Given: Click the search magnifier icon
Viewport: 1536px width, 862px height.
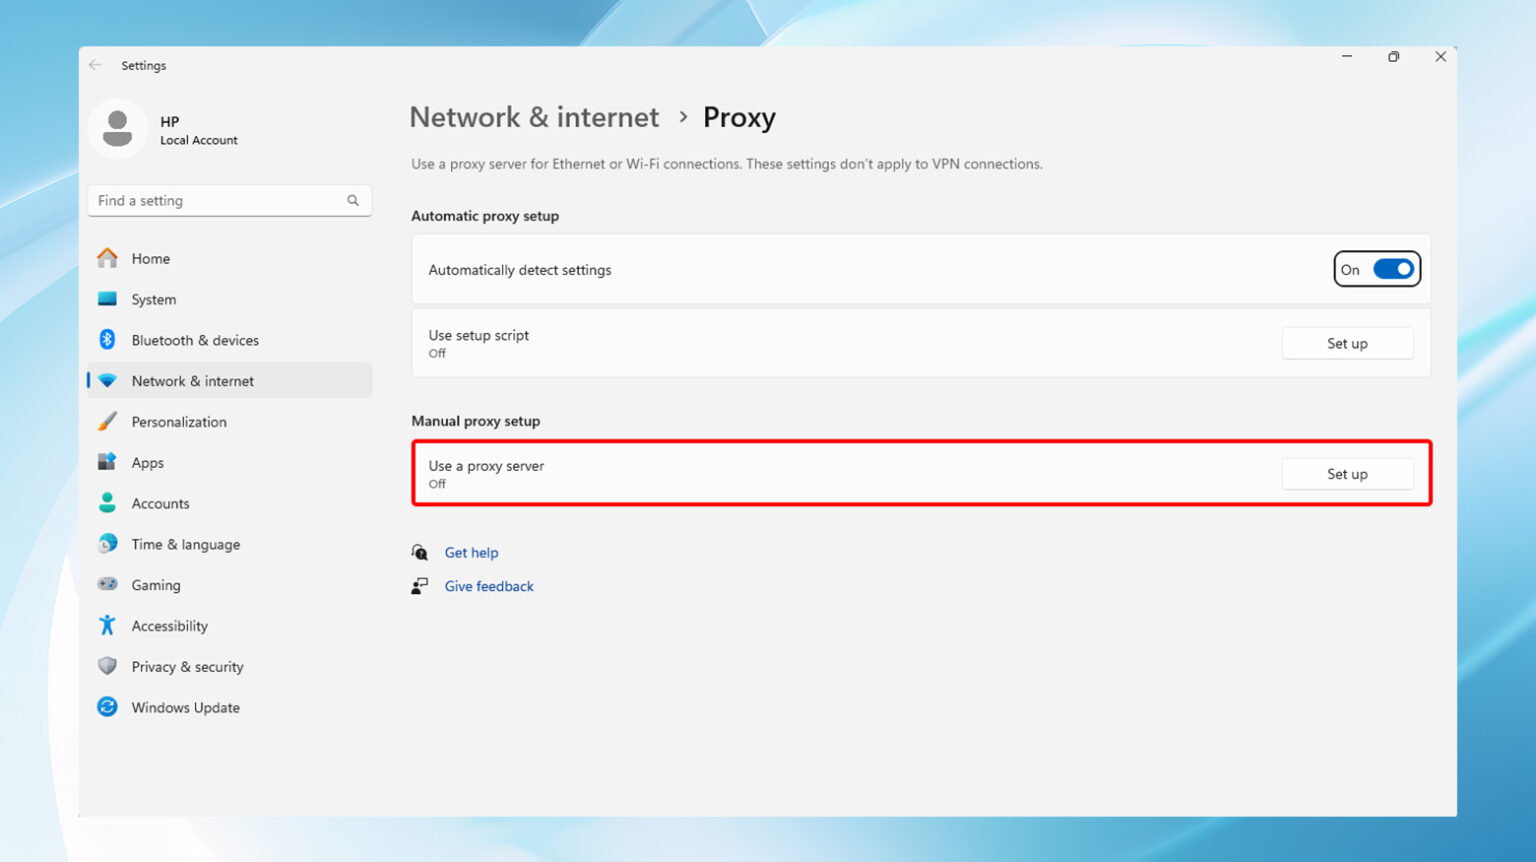Looking at the screenshot, I should pyautogui.click(x=353, y=201).
